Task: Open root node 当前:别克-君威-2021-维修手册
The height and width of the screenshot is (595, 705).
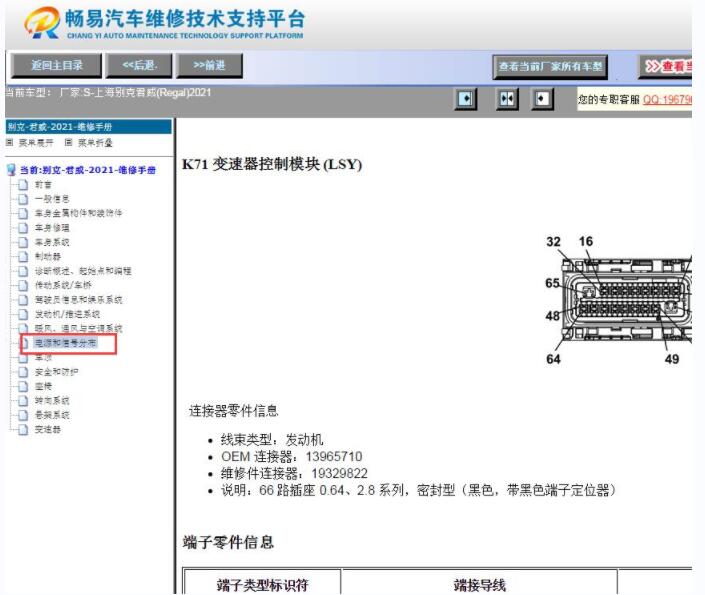Action: tap(88, 170)
